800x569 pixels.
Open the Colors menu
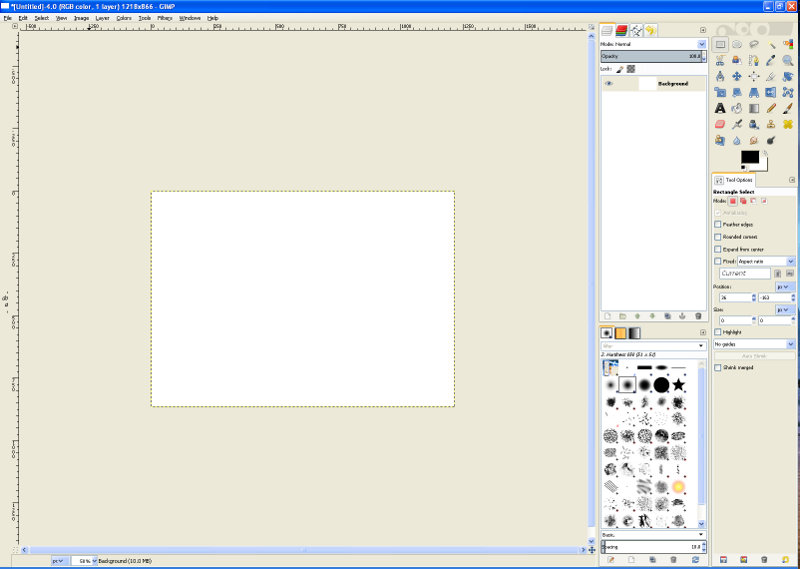pyautogui.click(x=123, y=18)
